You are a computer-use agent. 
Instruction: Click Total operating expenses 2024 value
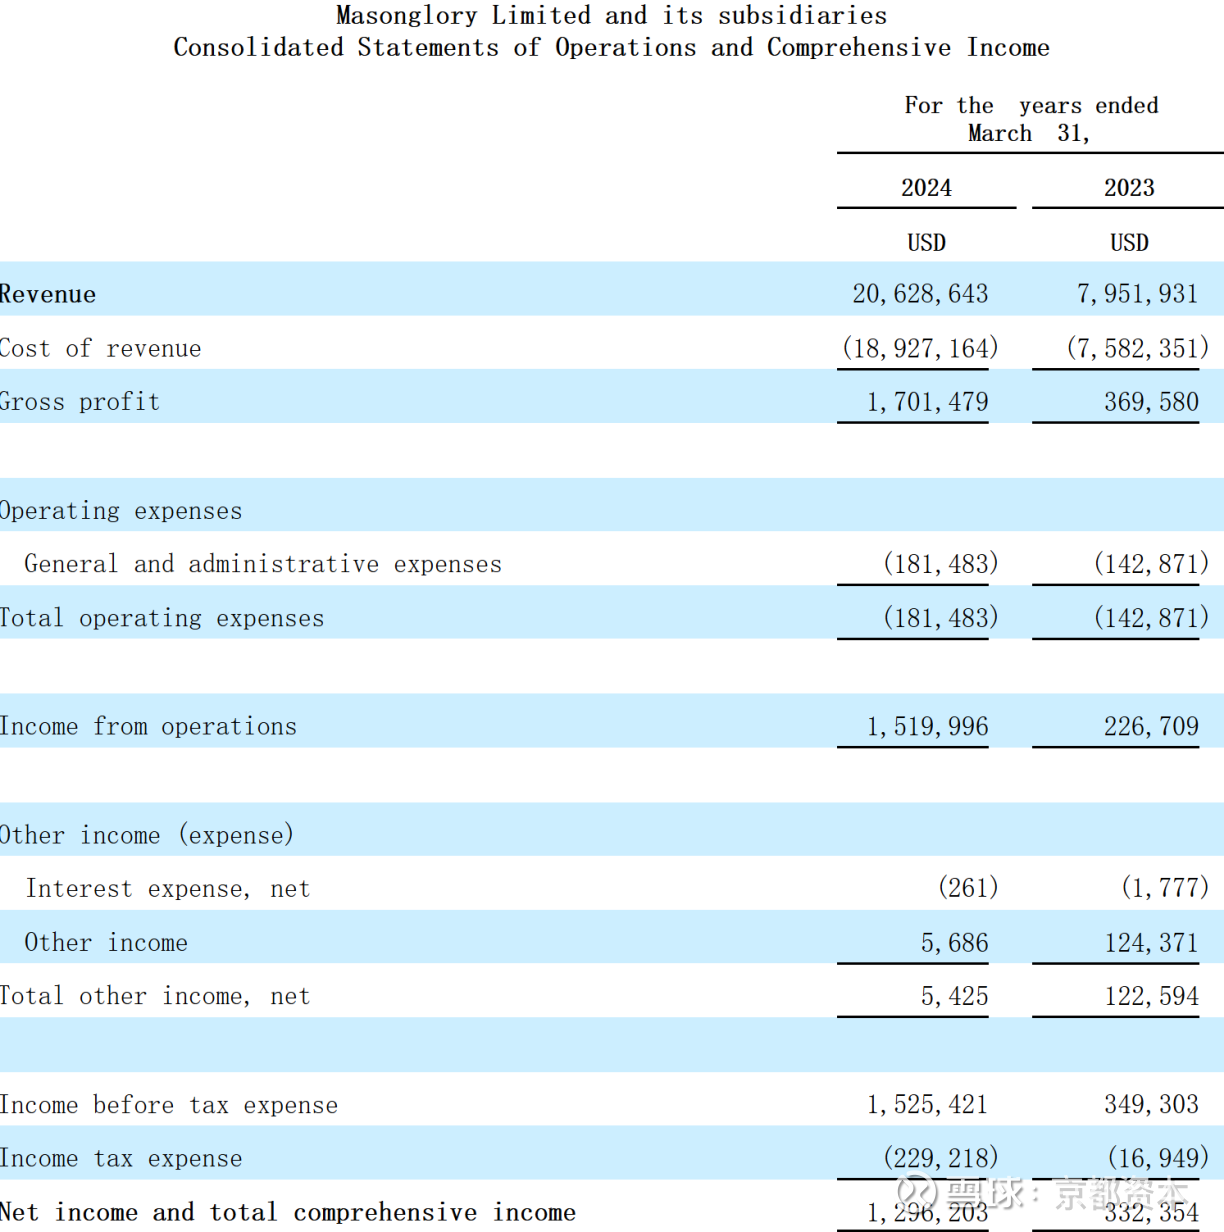coord(941,618)
